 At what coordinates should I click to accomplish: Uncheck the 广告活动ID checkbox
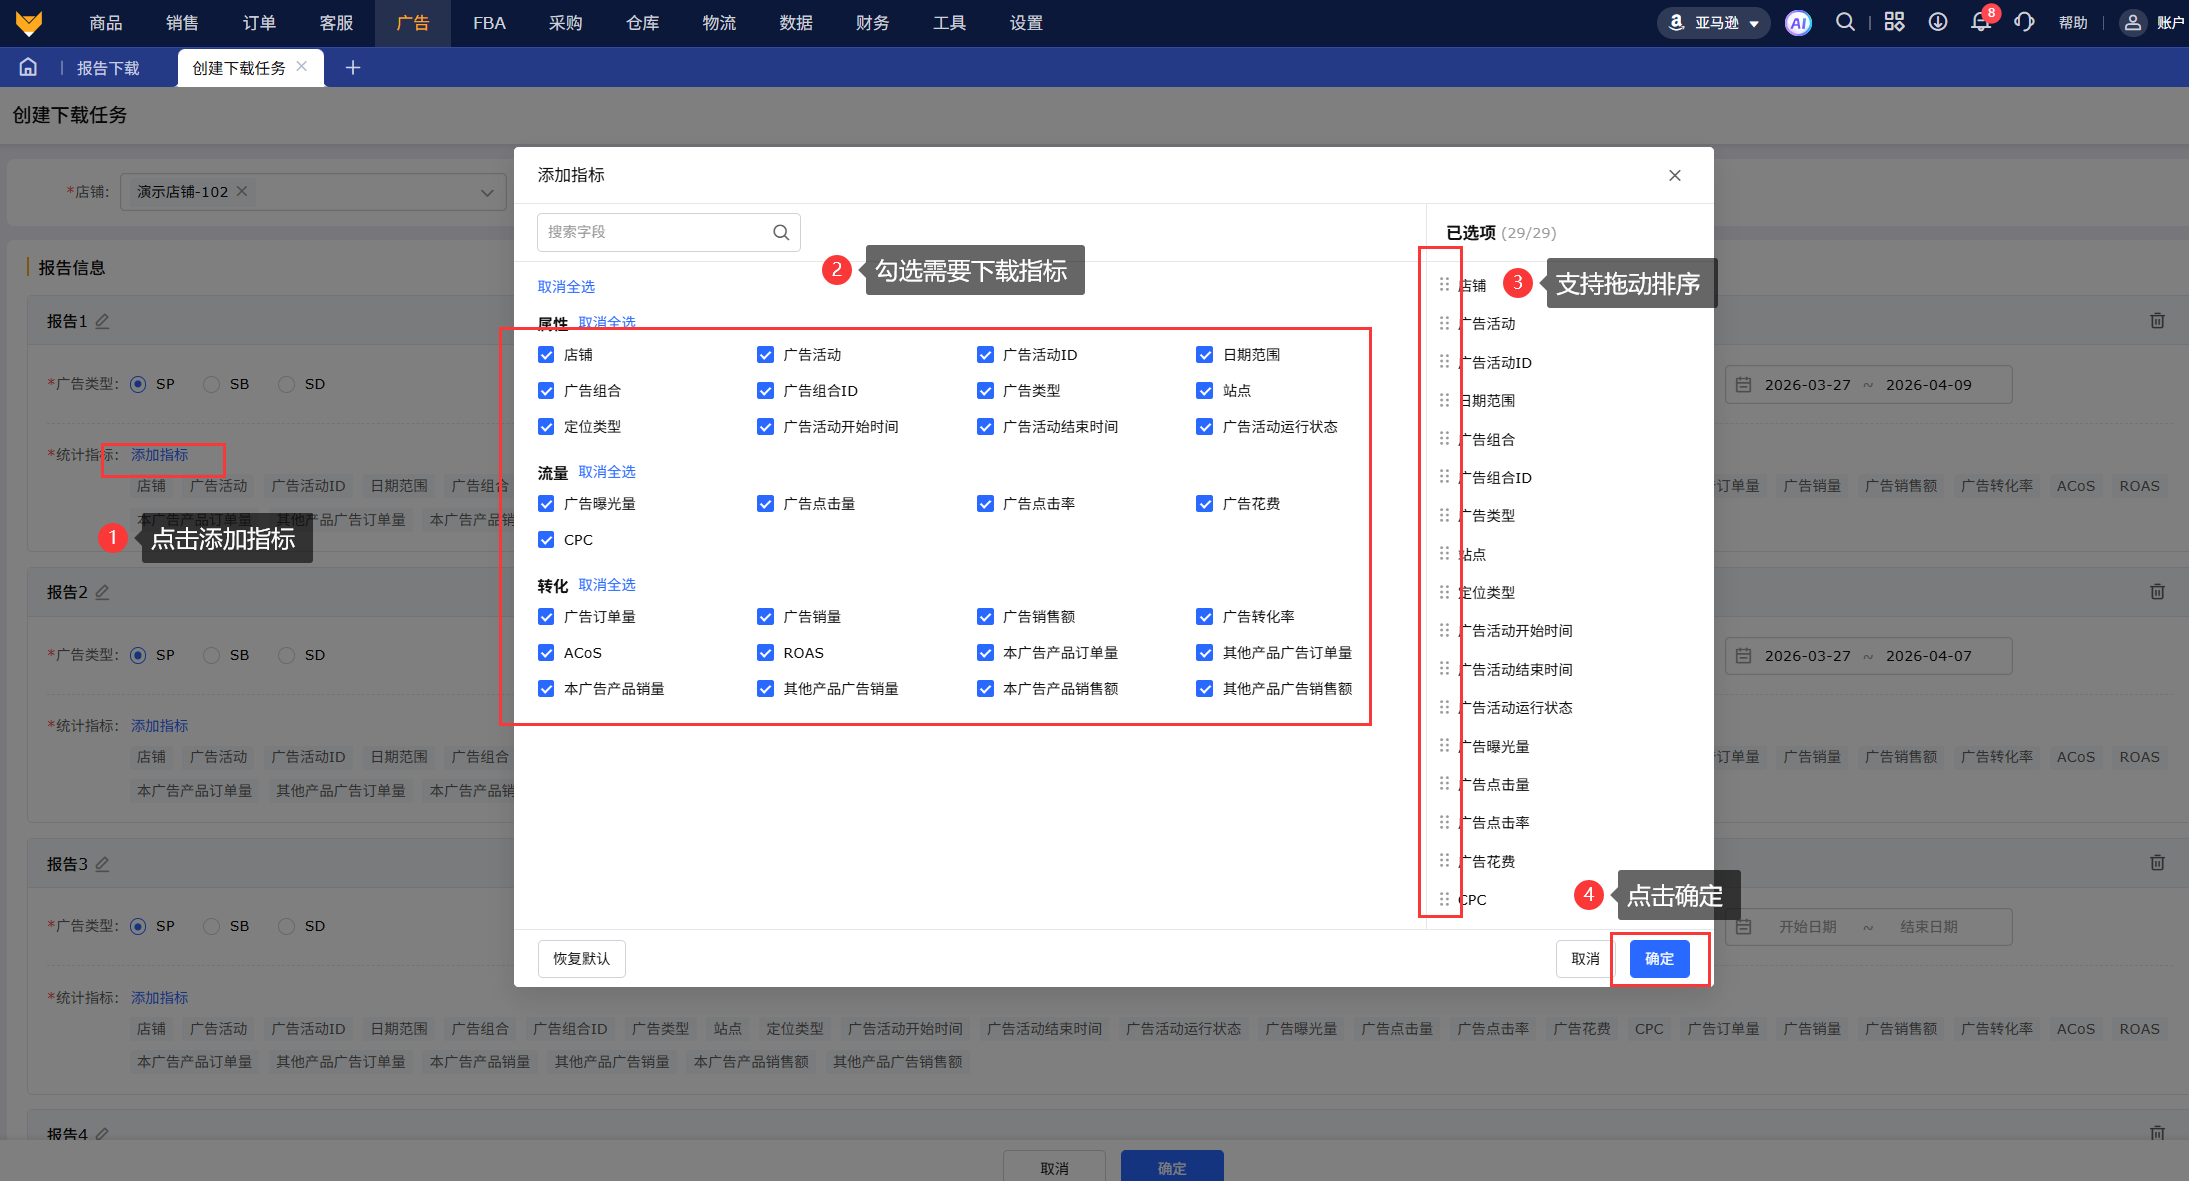tap(985, 355)
